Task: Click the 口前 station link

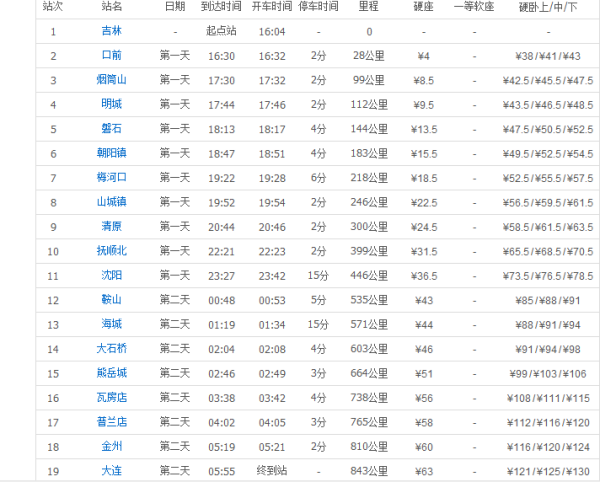Action: pyautogui.click(x=112, y=55)
